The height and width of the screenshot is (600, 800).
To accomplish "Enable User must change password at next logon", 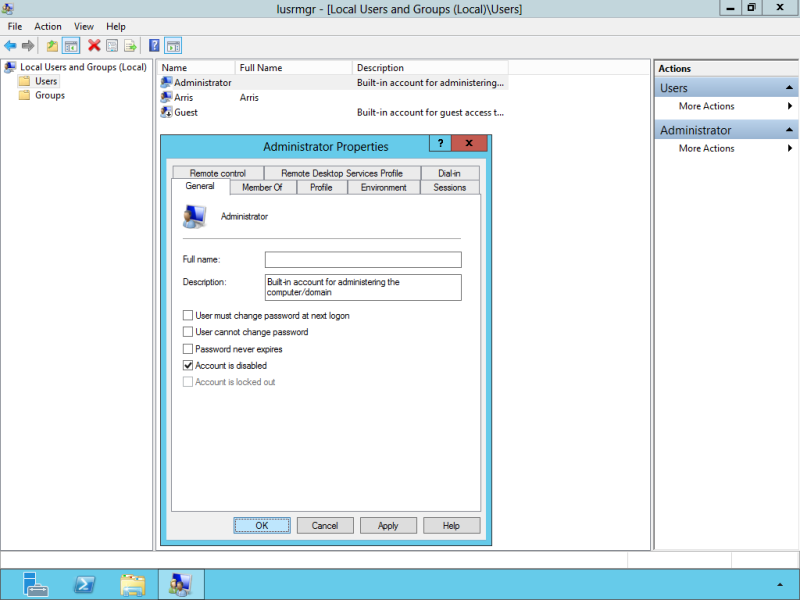I will [188, 316].
